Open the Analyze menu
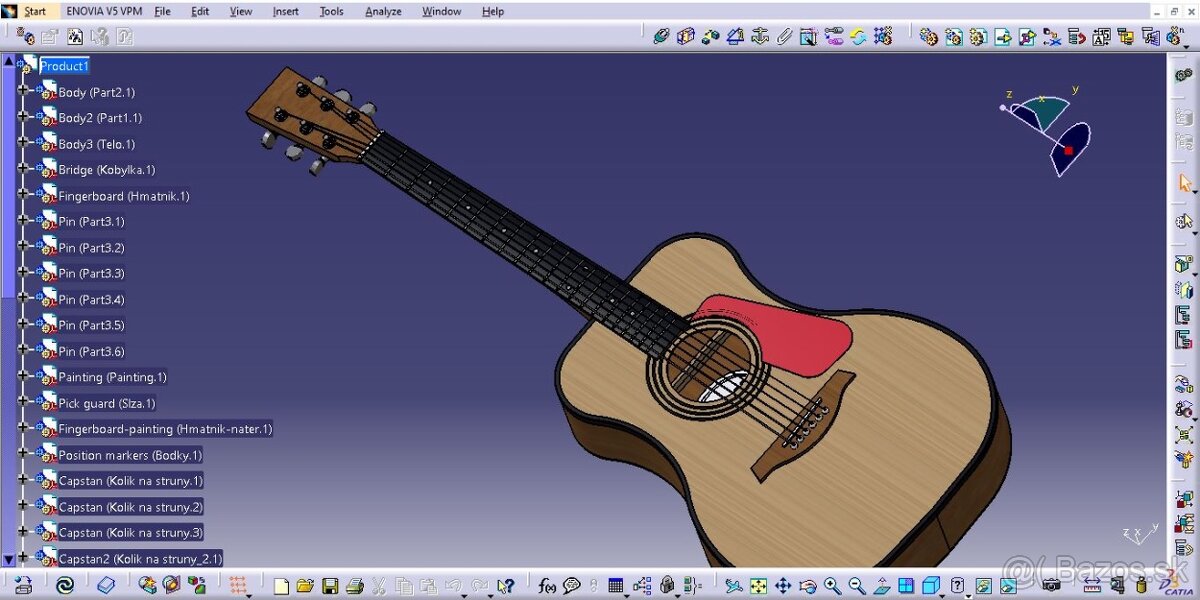Viewport: 1200px width, 600px height. pos(383,12)
